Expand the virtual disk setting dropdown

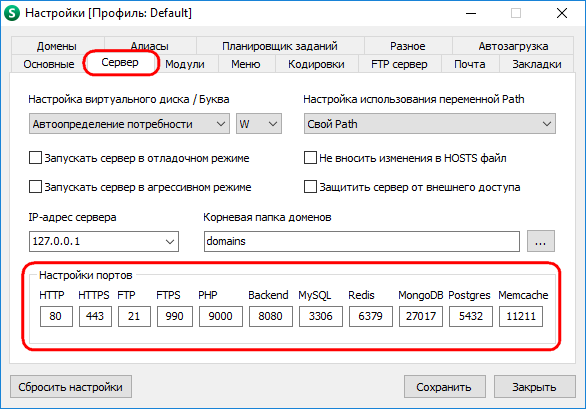tap(129, 124)
